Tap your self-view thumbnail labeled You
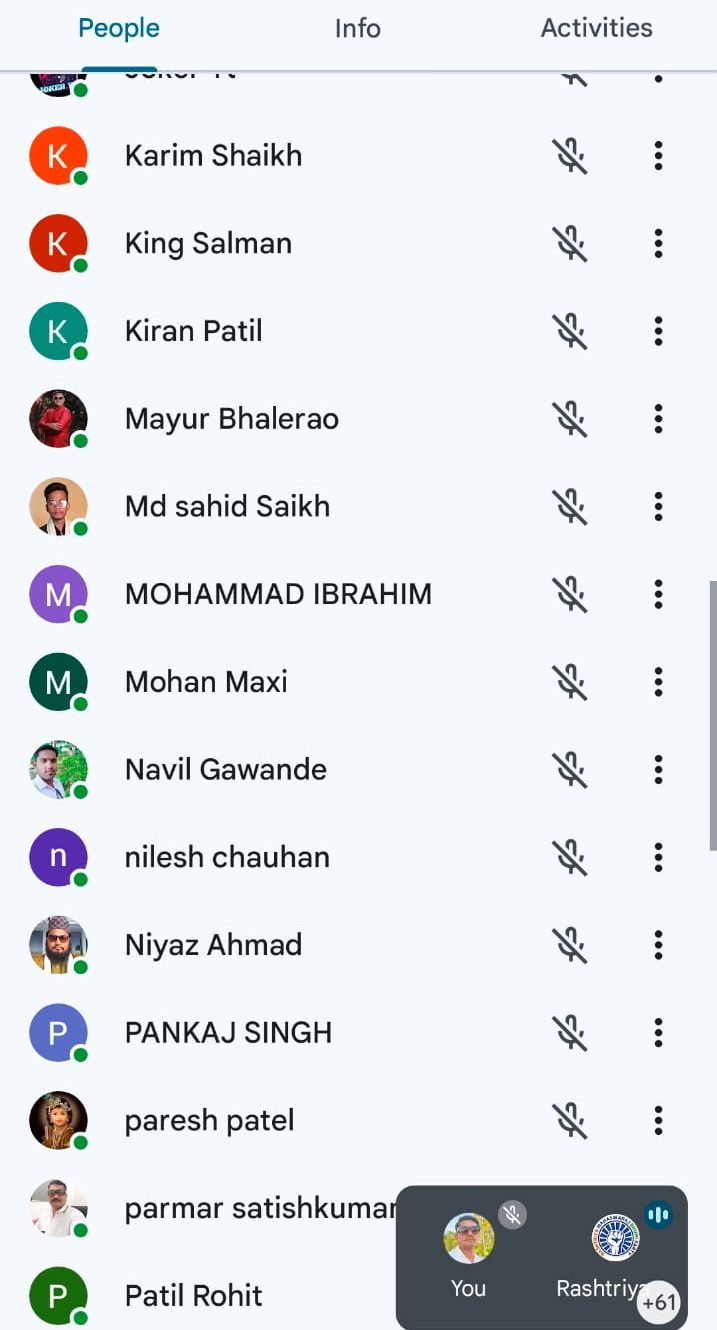The width and height of the screenshot is (717, 1330). (469, 1240)
